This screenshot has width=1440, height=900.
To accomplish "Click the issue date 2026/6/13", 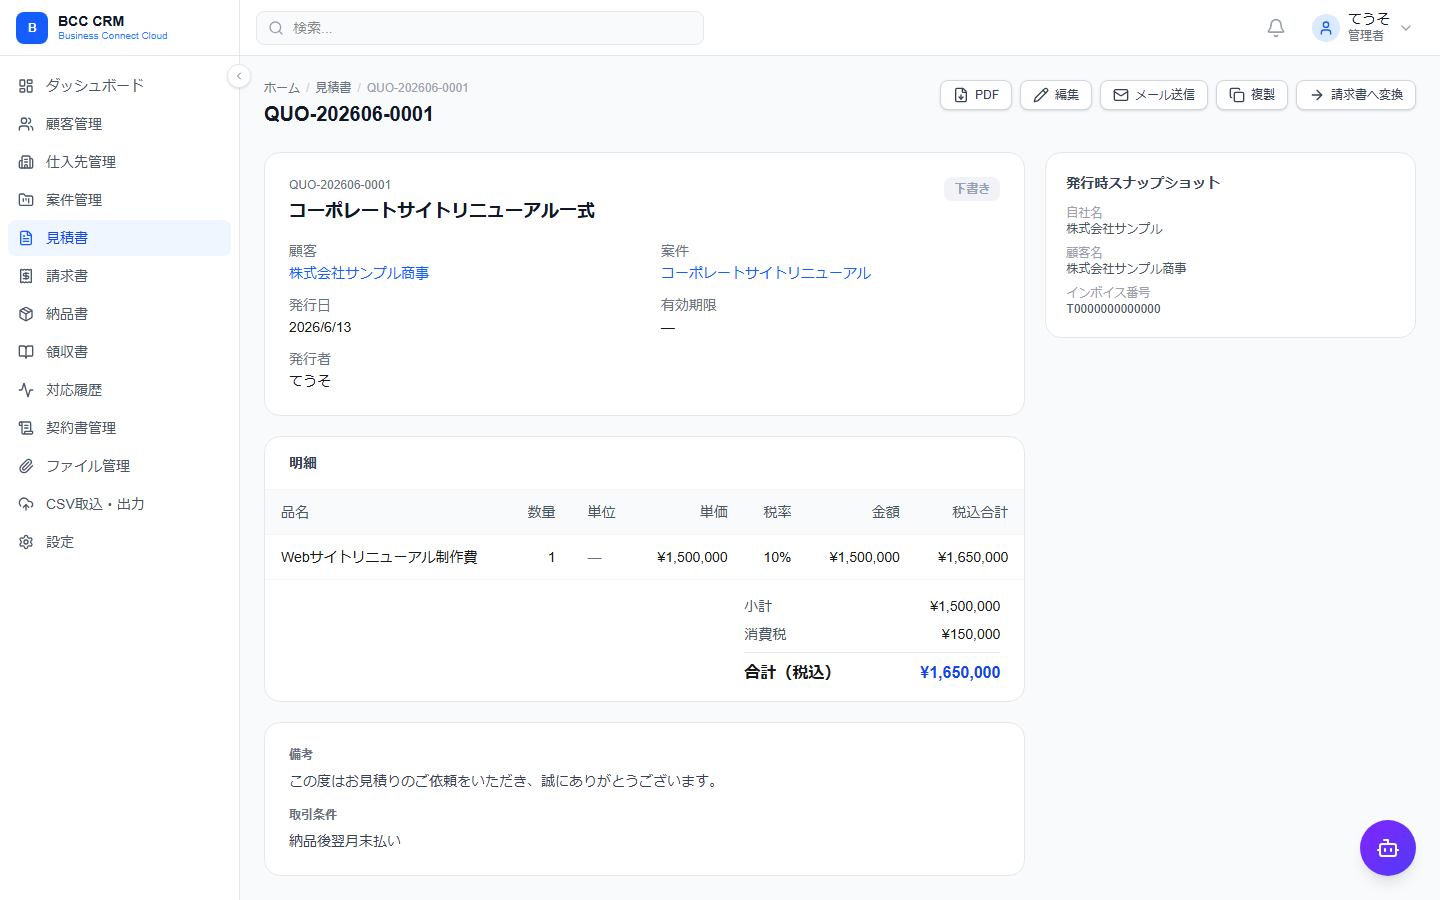I will tap(320, 327).
